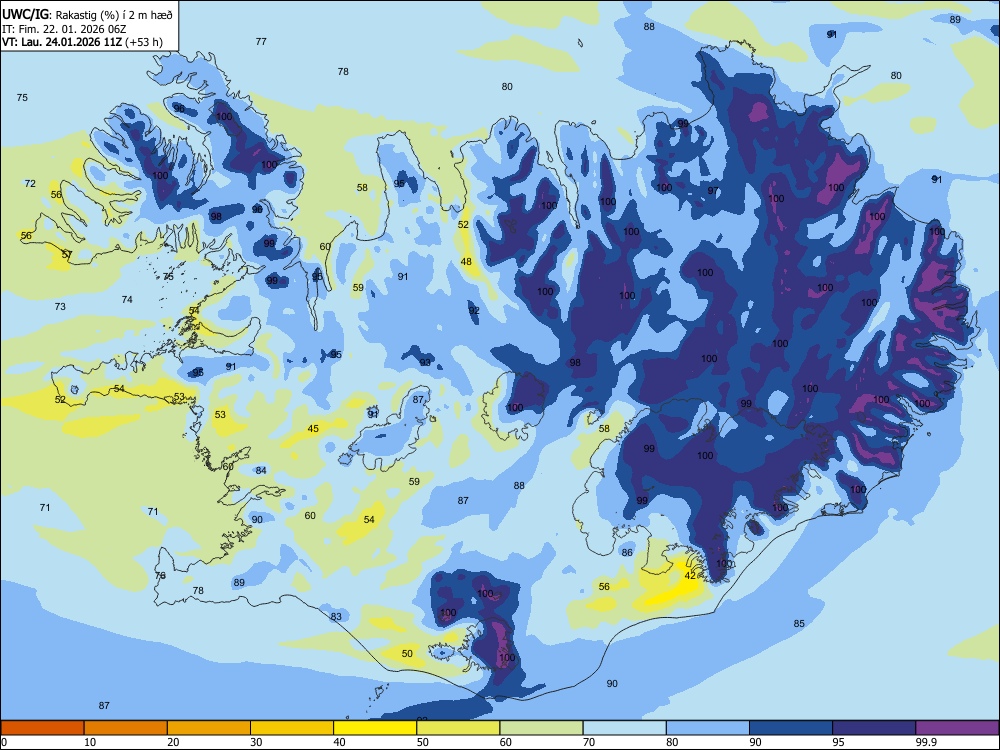The height and width of the screenshot is (750, 1000).
Task: Select the humidity value 97 on the map
Action: click(x=713, y=191)
